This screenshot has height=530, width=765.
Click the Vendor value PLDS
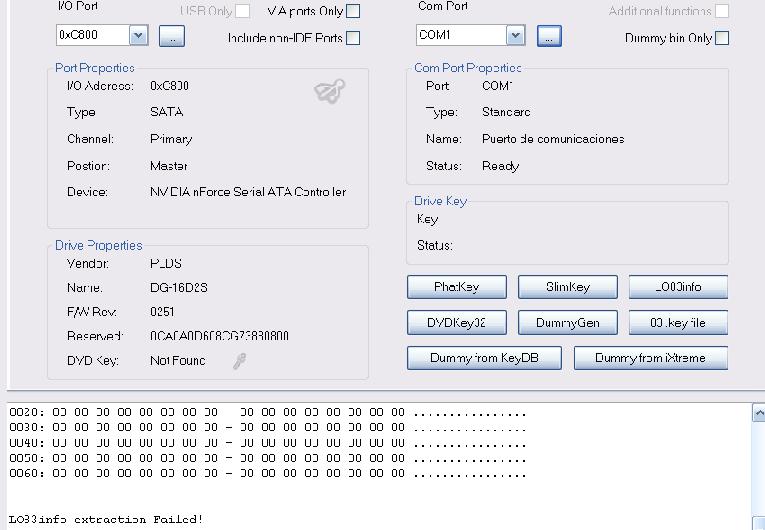click(166, 264)
